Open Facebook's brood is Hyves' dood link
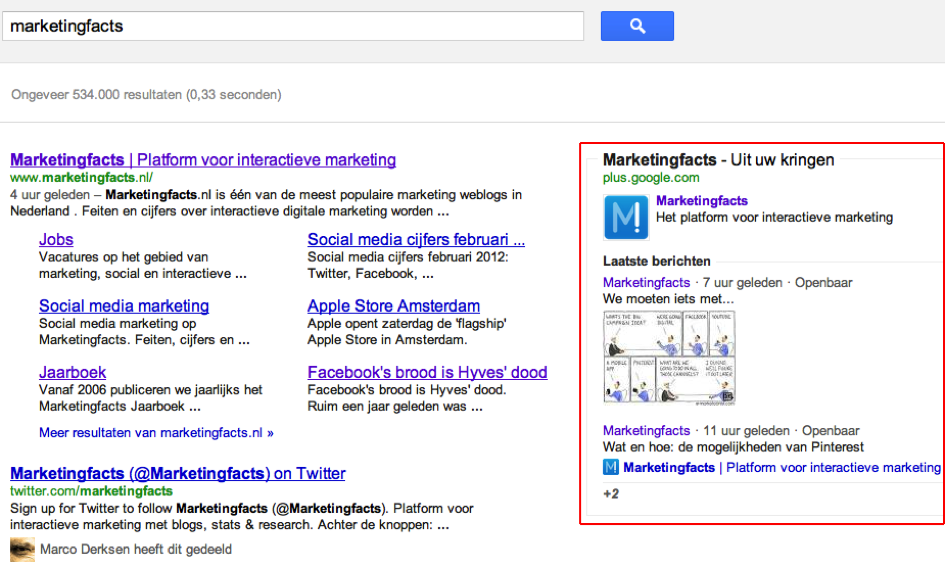The width and height of the screenshot is (945, 567). [x=427, y=373]
